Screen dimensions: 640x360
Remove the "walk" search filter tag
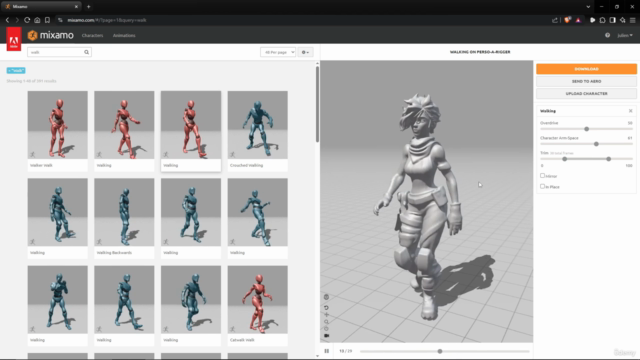point(16,71)
